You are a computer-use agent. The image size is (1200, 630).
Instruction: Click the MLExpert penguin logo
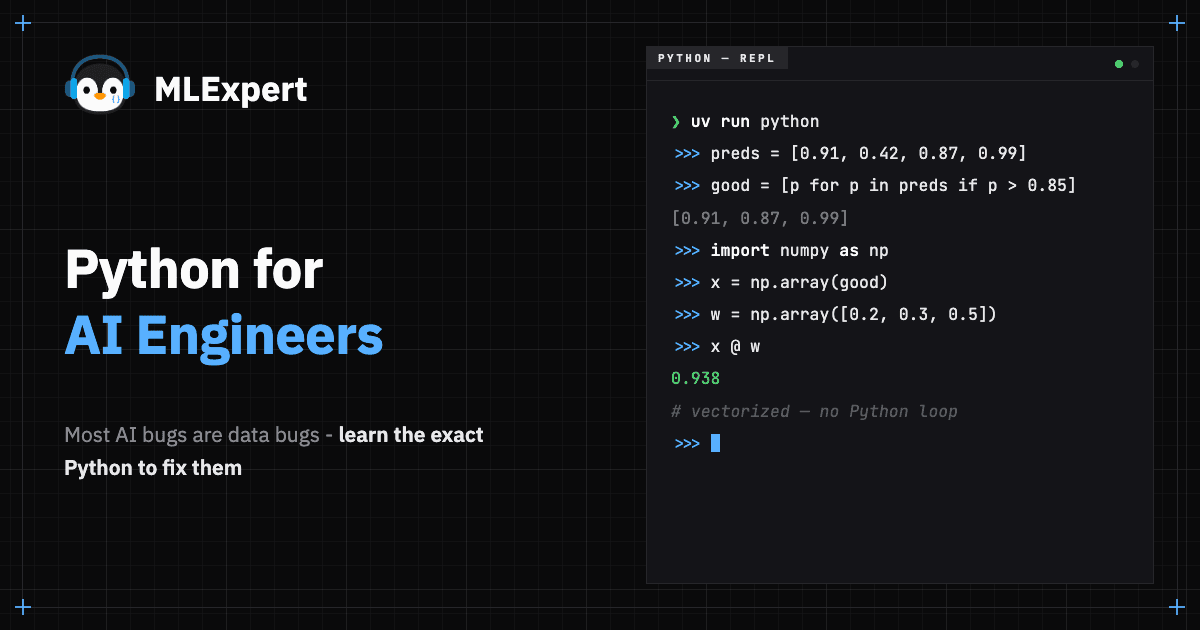tap(100, 84)
